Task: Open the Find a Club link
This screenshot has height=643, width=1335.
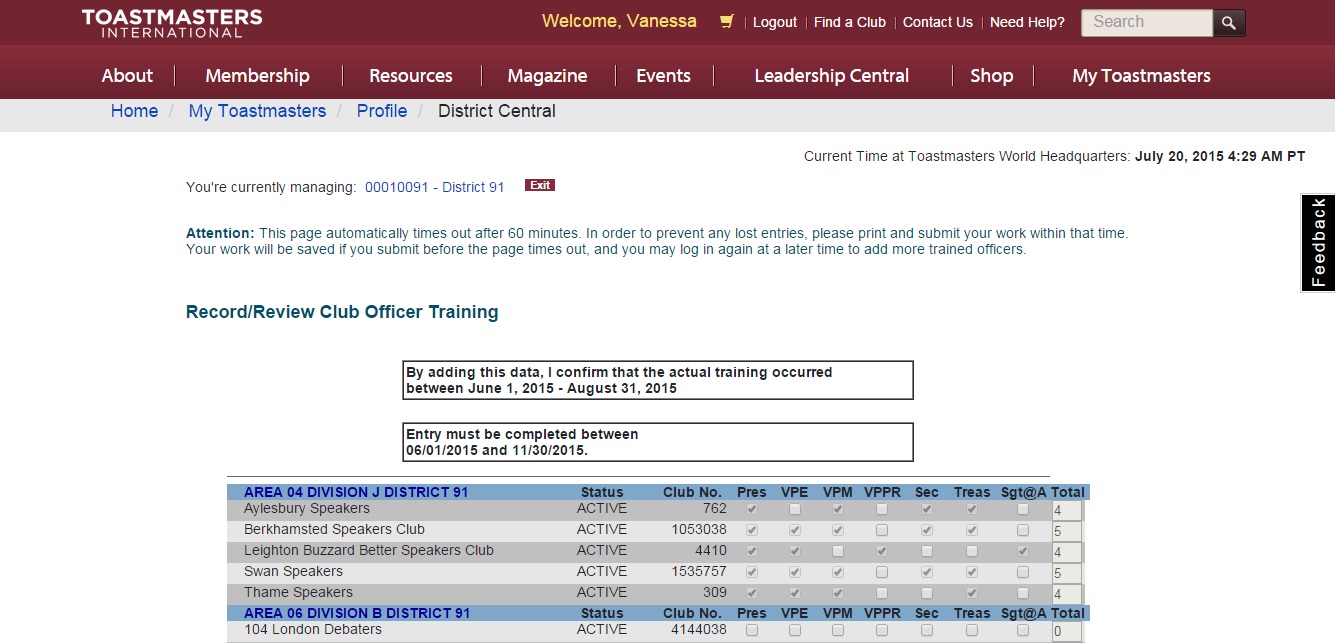Action: pos(849,22)
